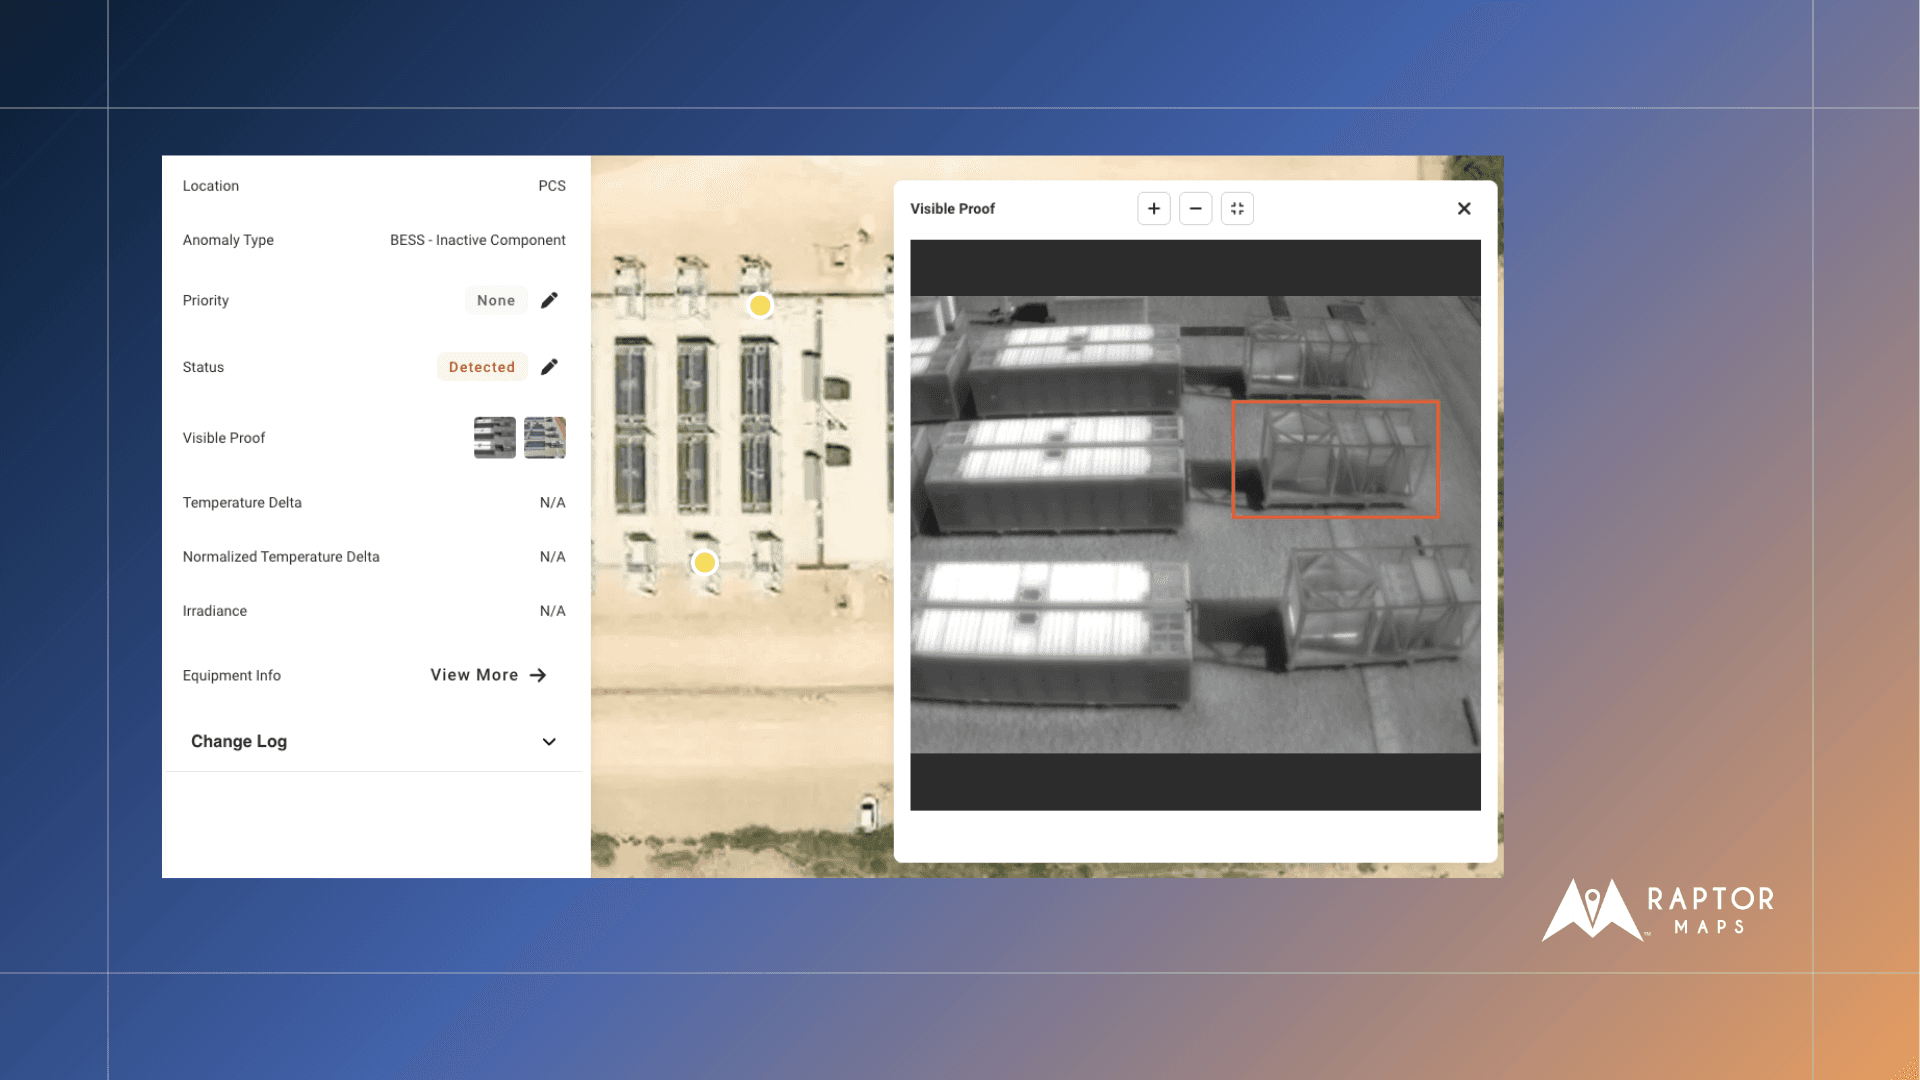The image size is (1920, 1080).
Task: Close the Visible Proof popup
Action: point(1464,209)
